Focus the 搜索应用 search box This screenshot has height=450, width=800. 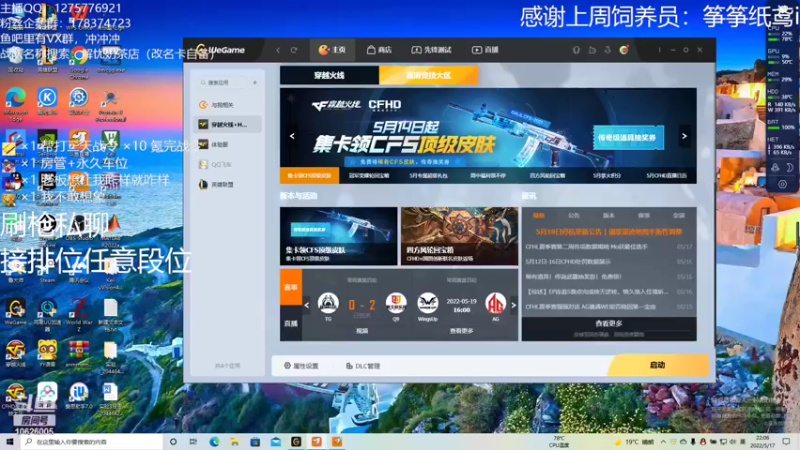pos(222,82)
